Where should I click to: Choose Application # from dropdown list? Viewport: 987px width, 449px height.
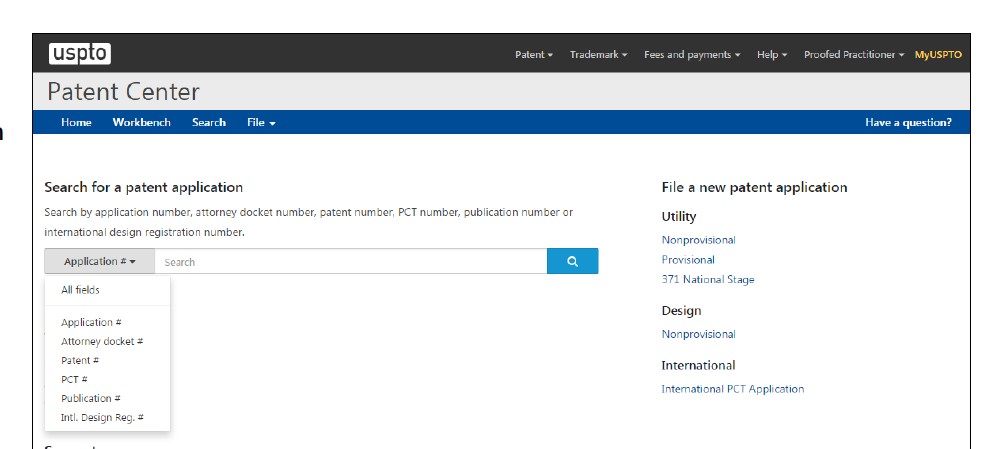91,322
